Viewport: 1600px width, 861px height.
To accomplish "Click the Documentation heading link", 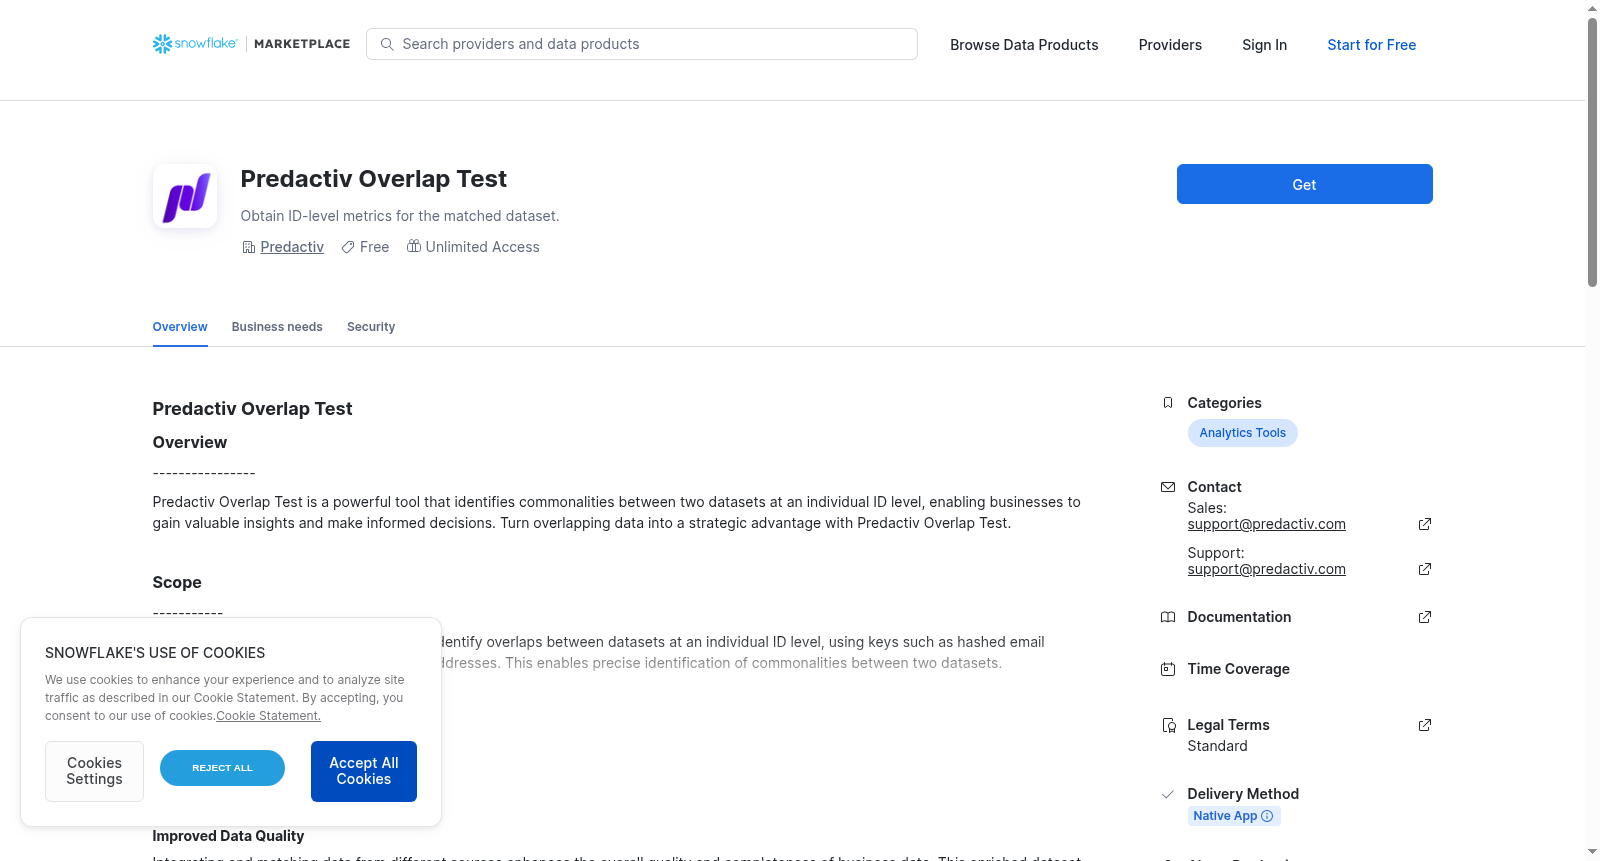I will [x=1239, y=617].
